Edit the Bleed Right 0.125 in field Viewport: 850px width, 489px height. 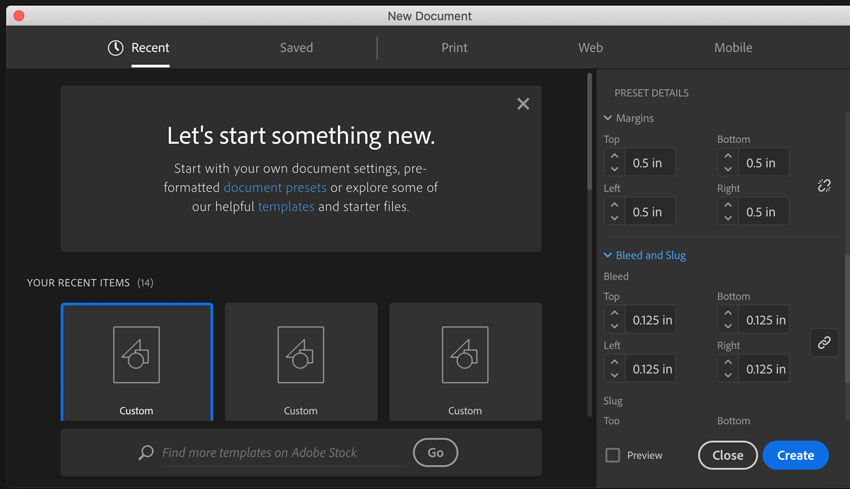coord(763,369)
